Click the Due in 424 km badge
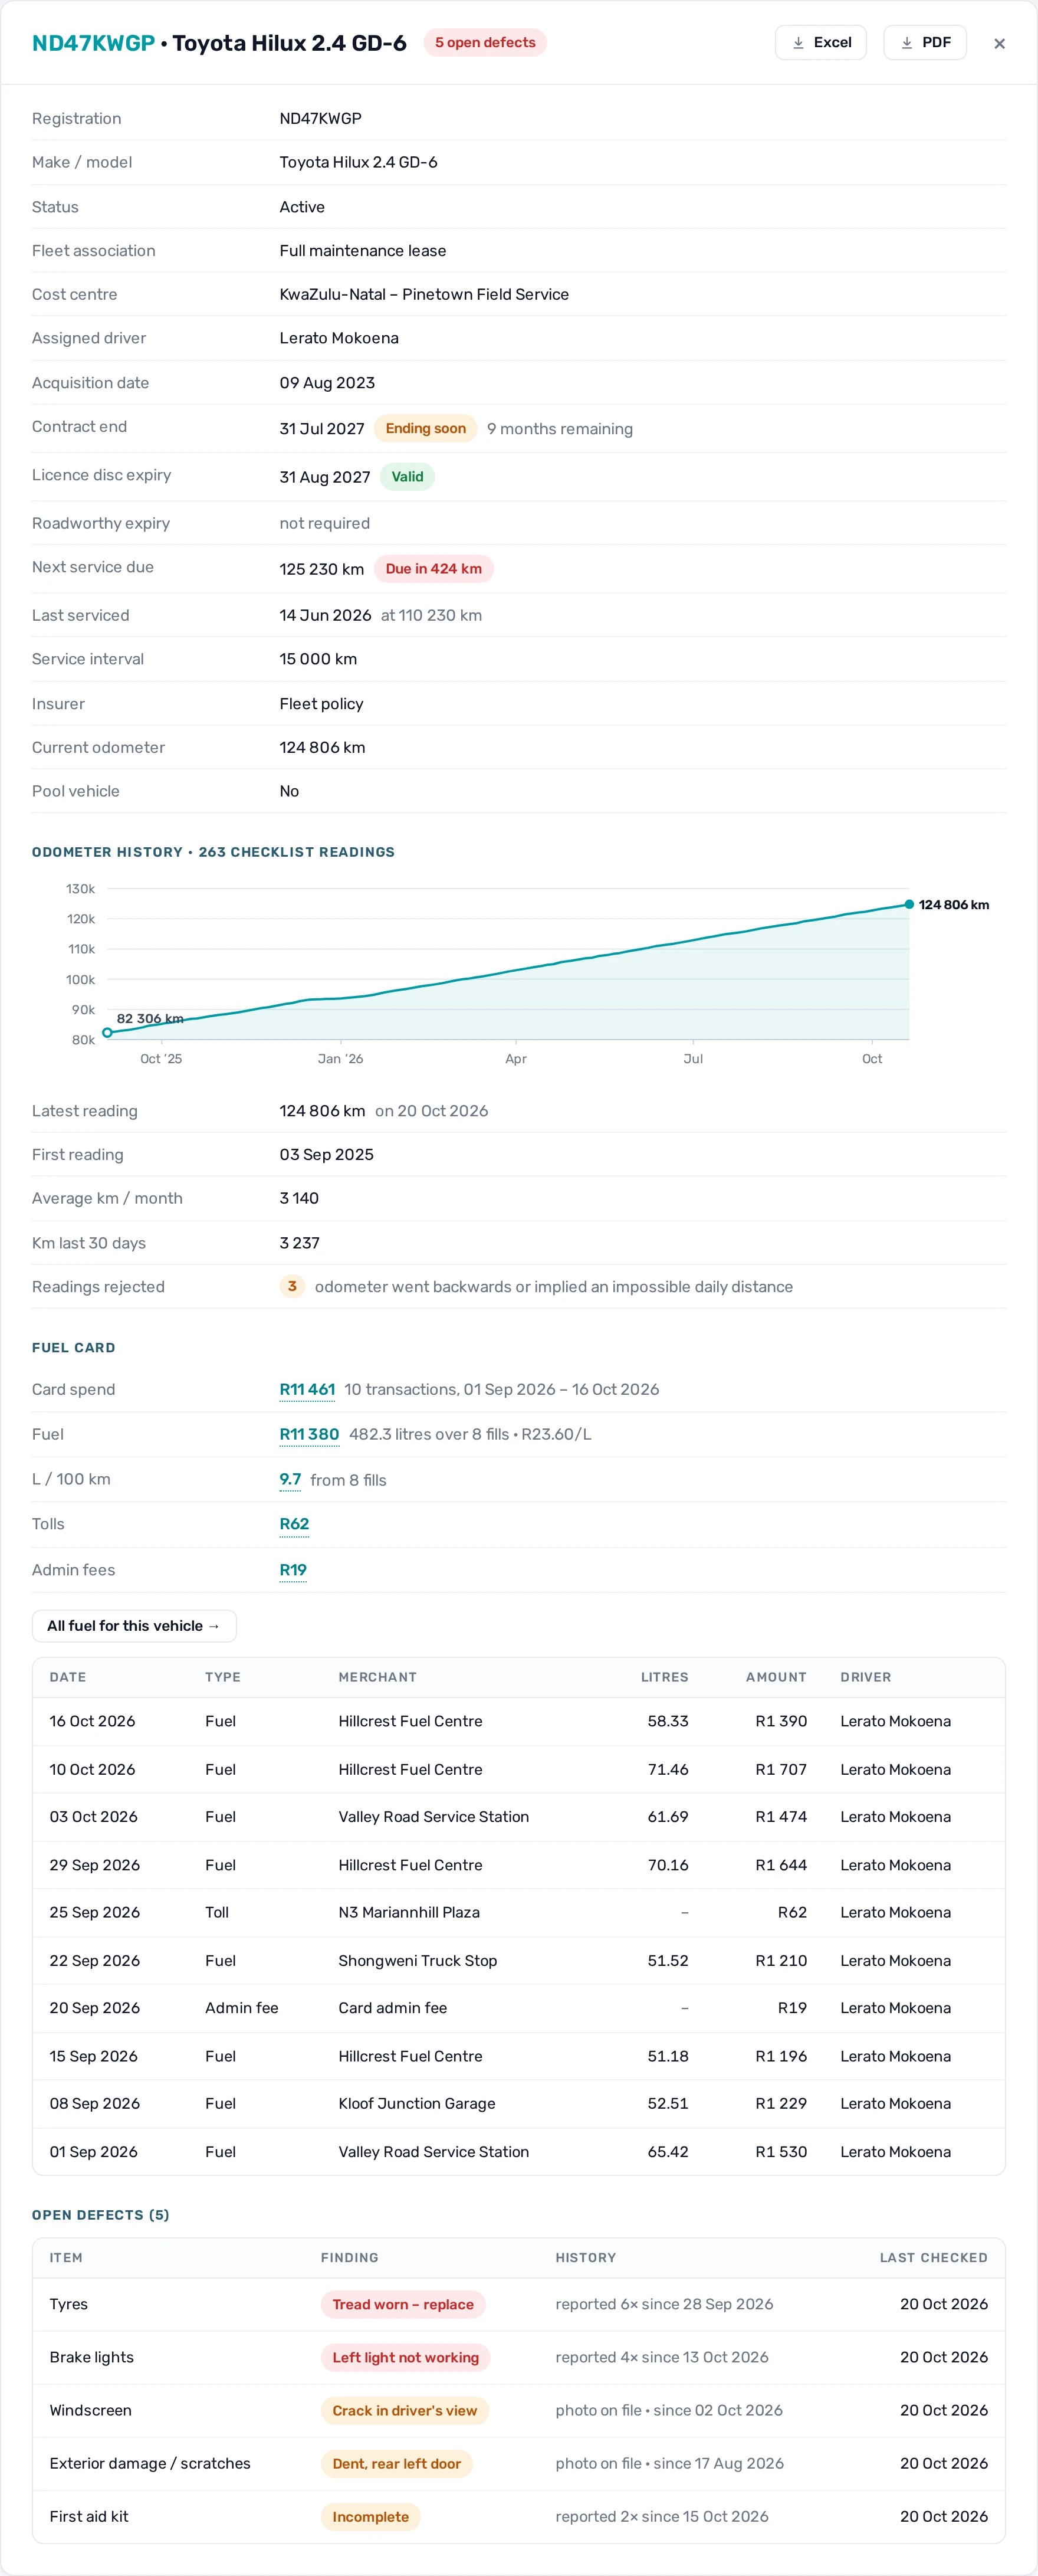Viewport: 1038px width, 2576px height. tap(433, 568)
